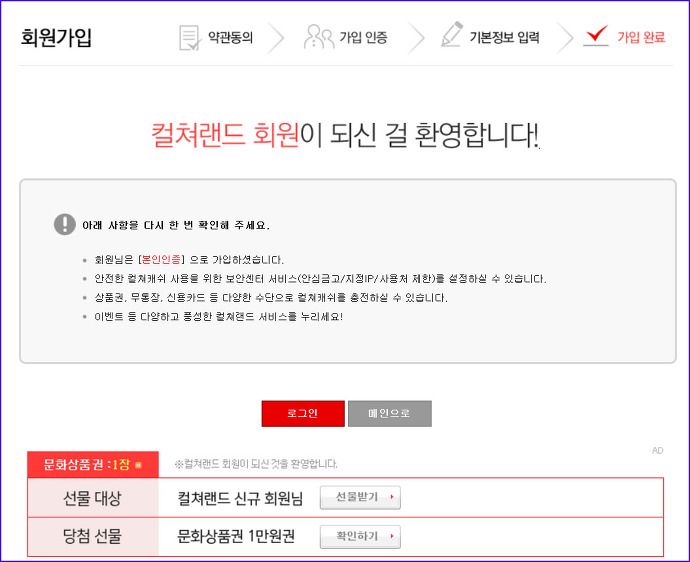
Task: Click the 가입 인증 people icon
Action: [x=319, y=37]
